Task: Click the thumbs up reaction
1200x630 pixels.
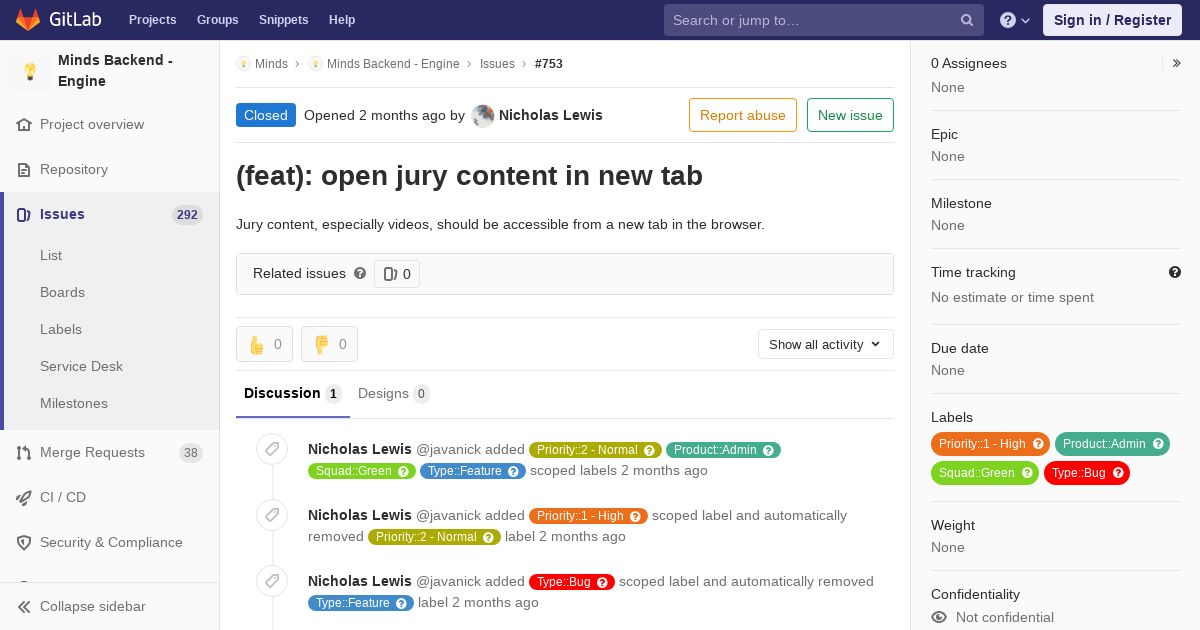Action: [264, 344]
